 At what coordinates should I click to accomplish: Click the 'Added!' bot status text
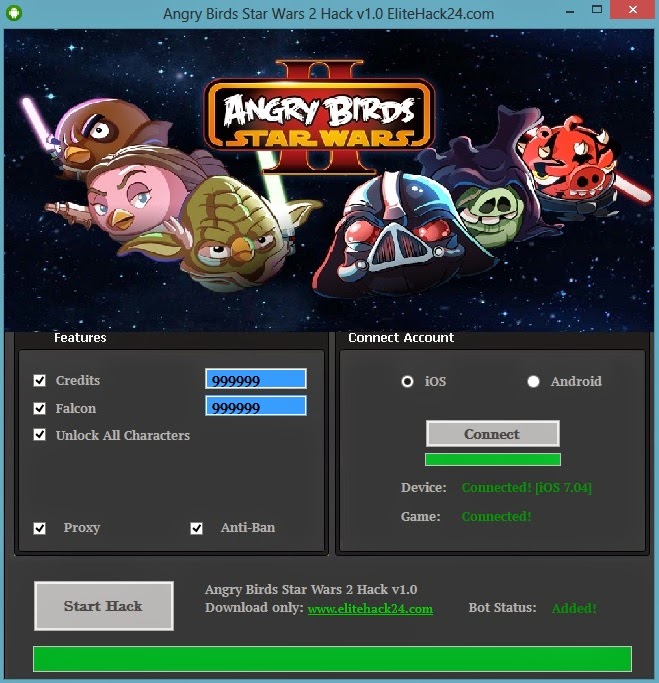[x=574, y=608]
